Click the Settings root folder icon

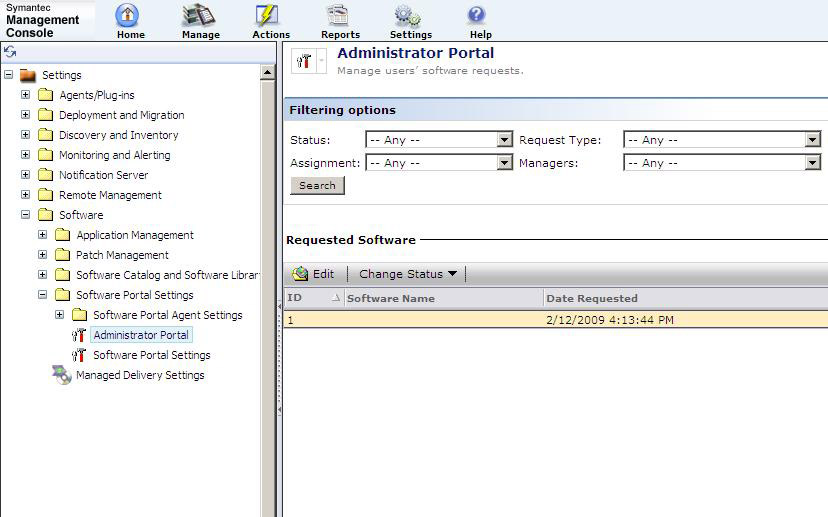[x=27, y=76]
